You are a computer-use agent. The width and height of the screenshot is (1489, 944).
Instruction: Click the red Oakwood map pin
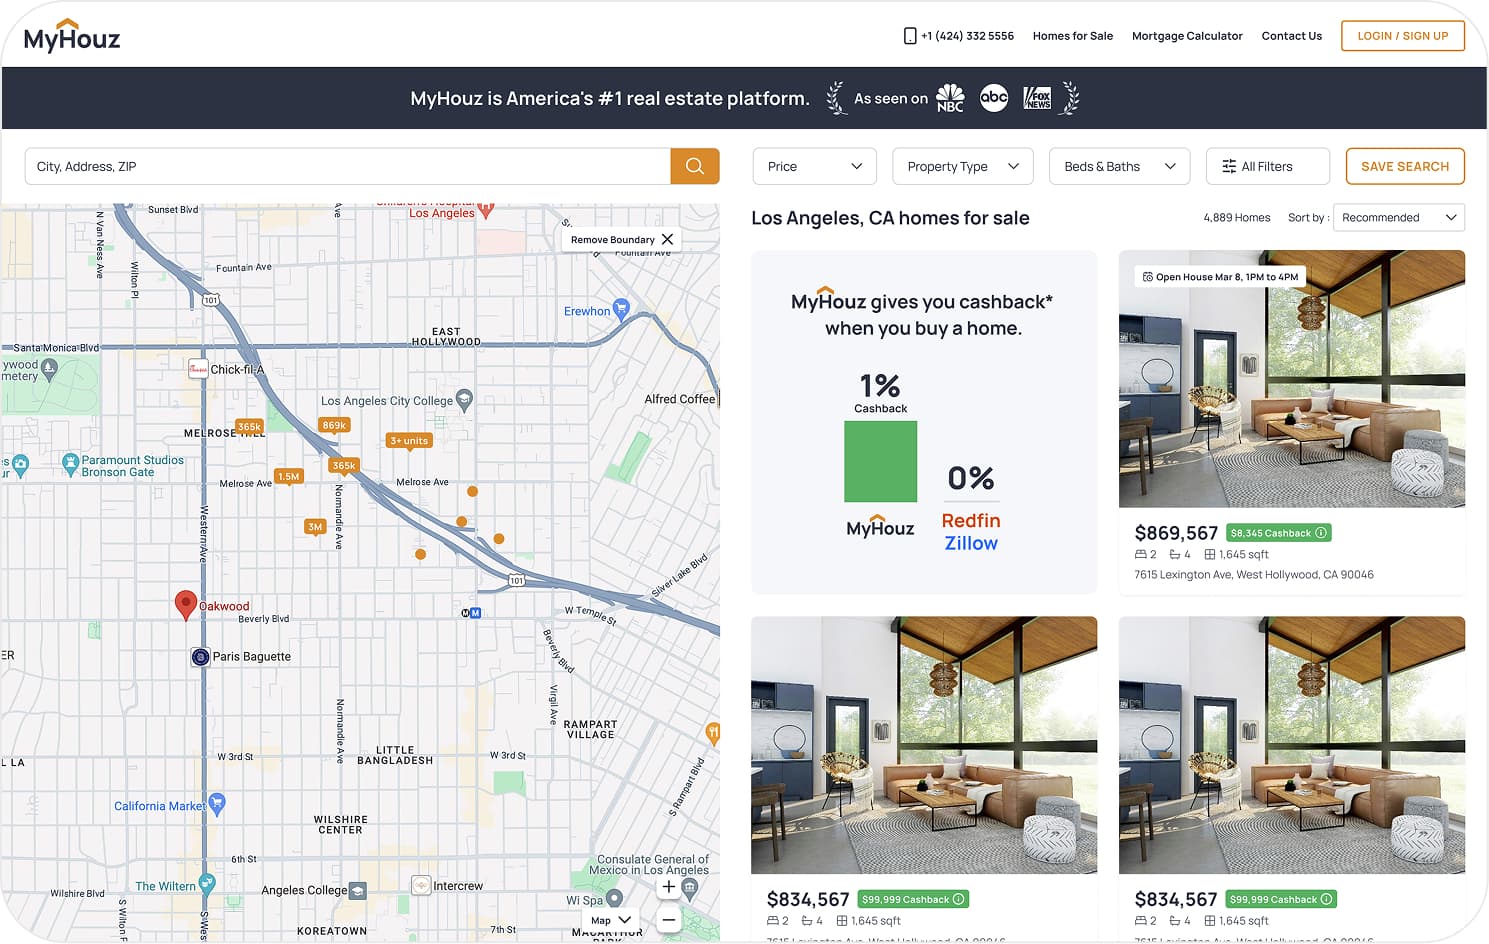[x=185, y=604]
